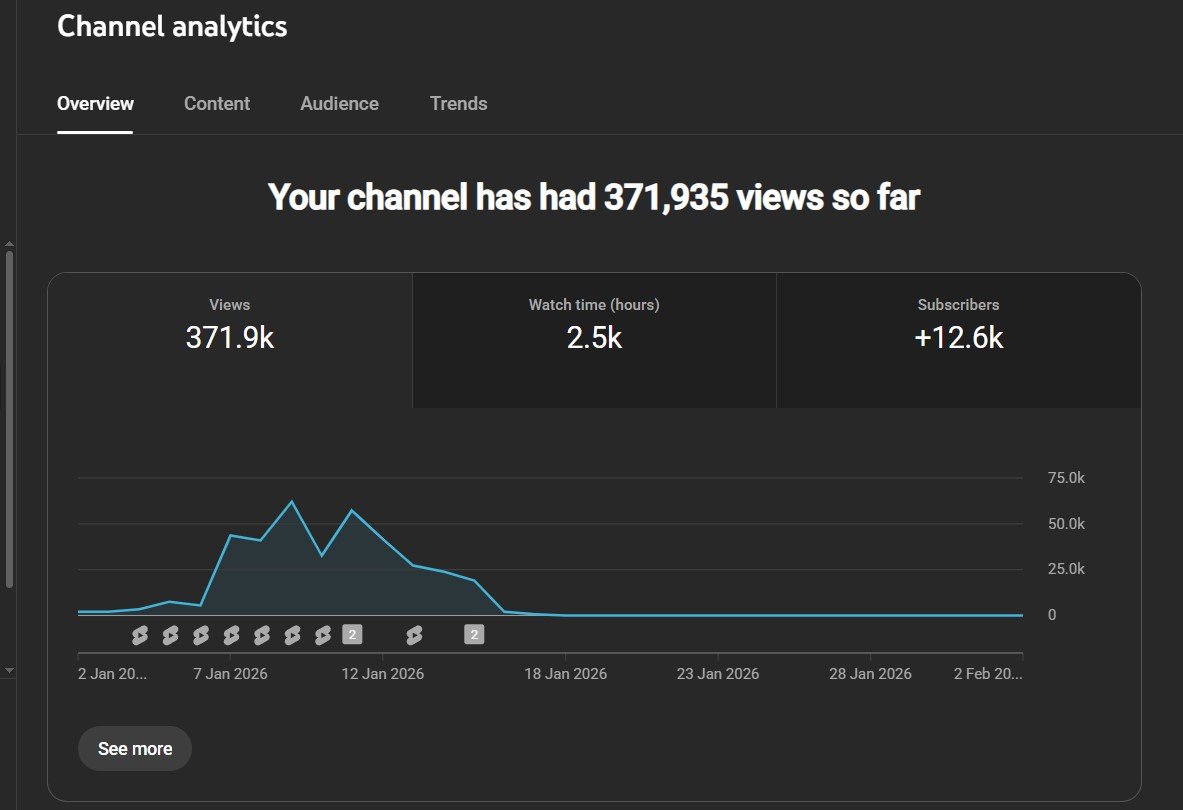
Task: Click the Shorts marker above 7 Jan 2026
Action: coord(231,635)
